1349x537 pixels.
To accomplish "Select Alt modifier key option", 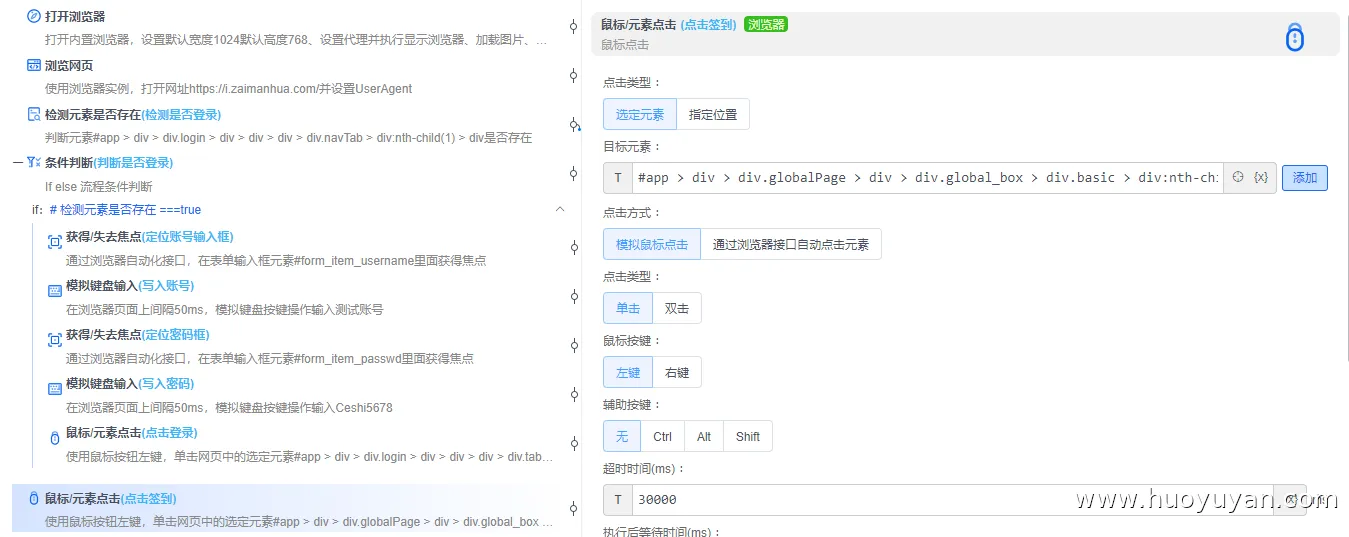I will point(704,436).
